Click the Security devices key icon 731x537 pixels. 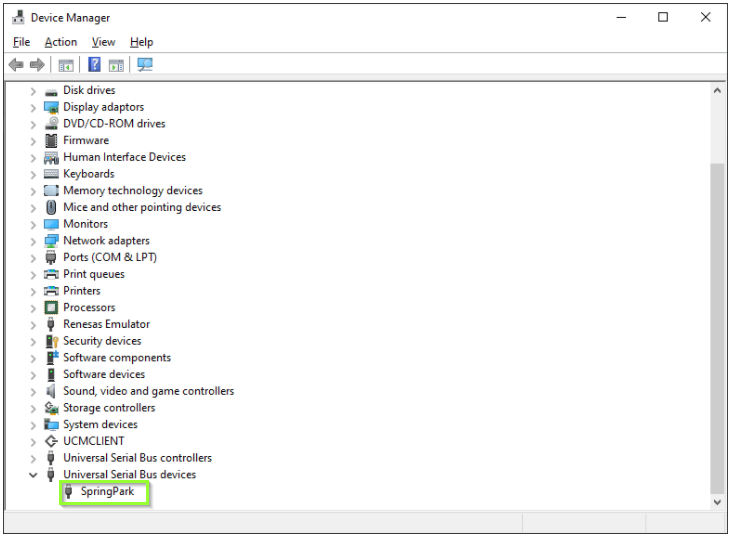[x=51, y=341]
